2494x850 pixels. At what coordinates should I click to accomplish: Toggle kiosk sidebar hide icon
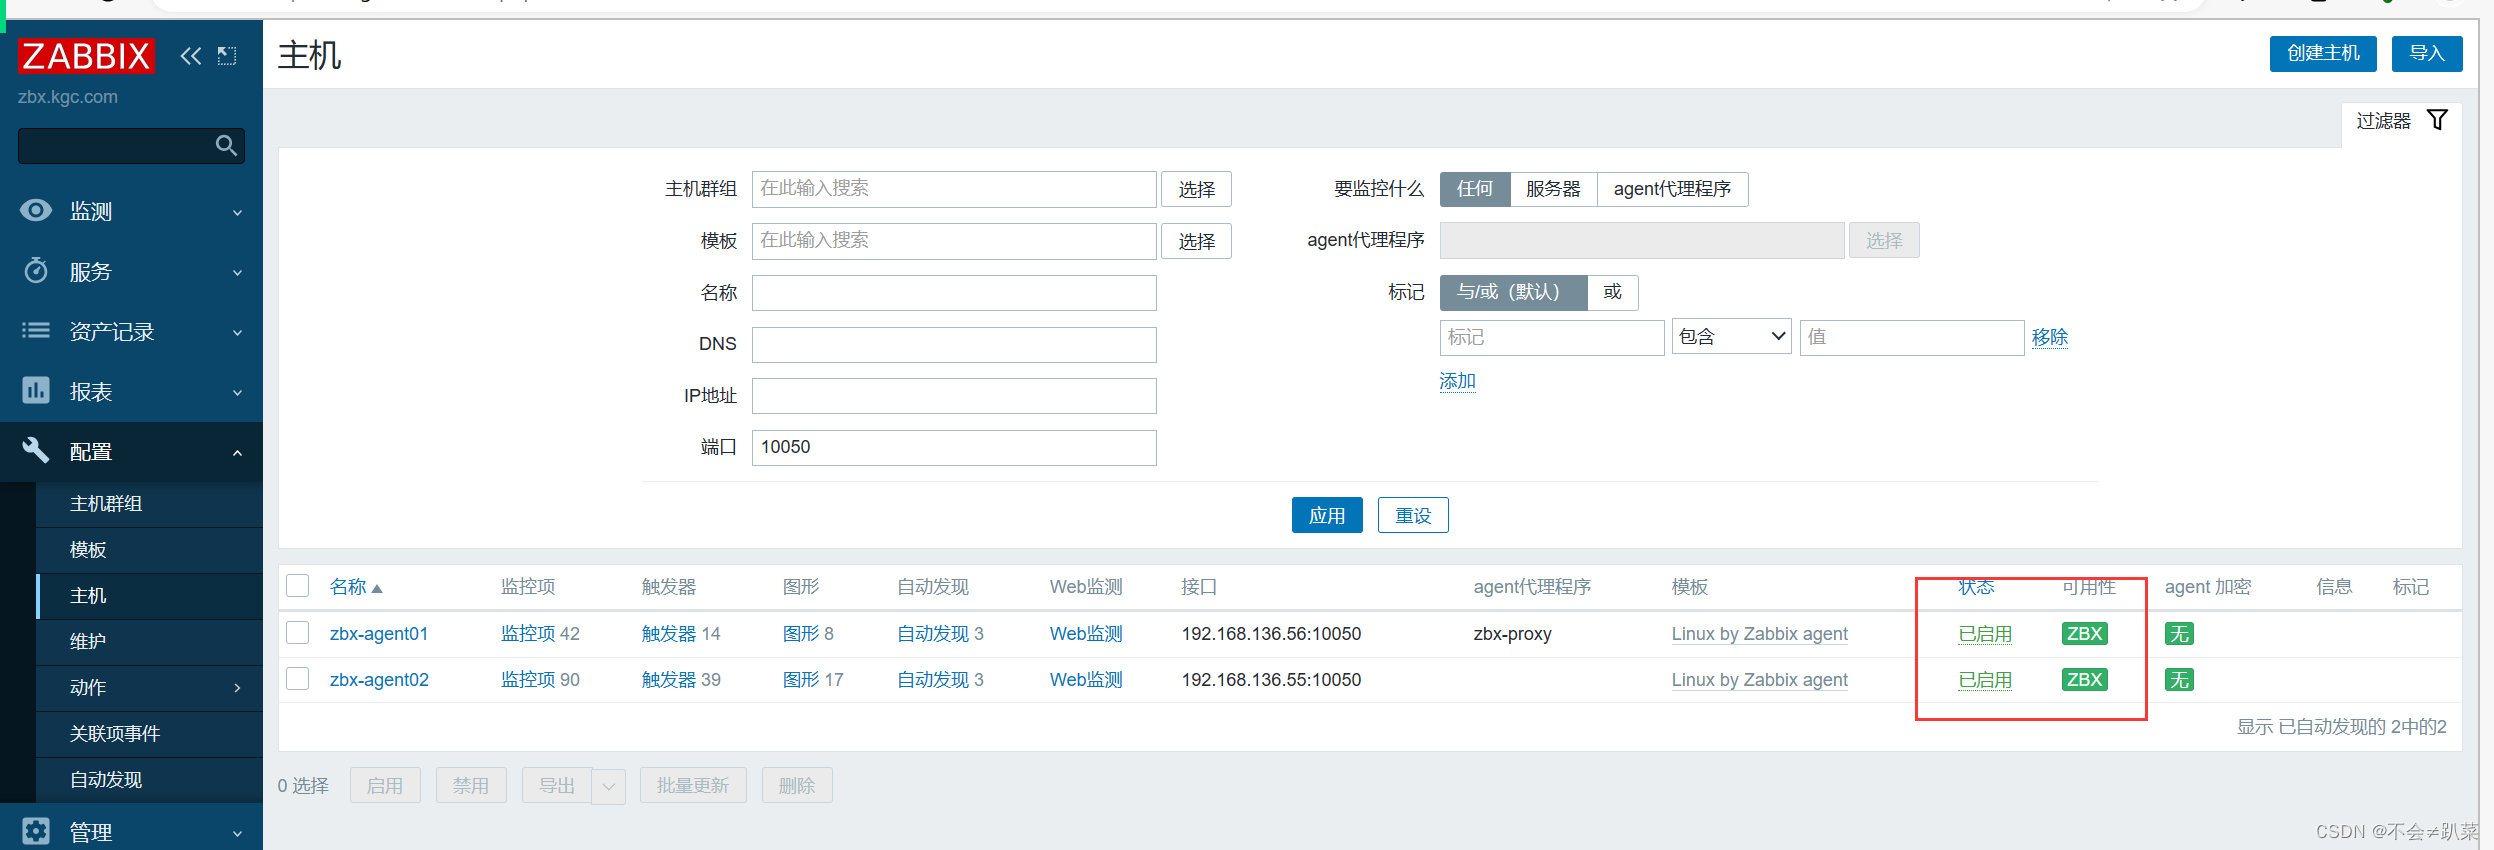[x=227, y=56]
